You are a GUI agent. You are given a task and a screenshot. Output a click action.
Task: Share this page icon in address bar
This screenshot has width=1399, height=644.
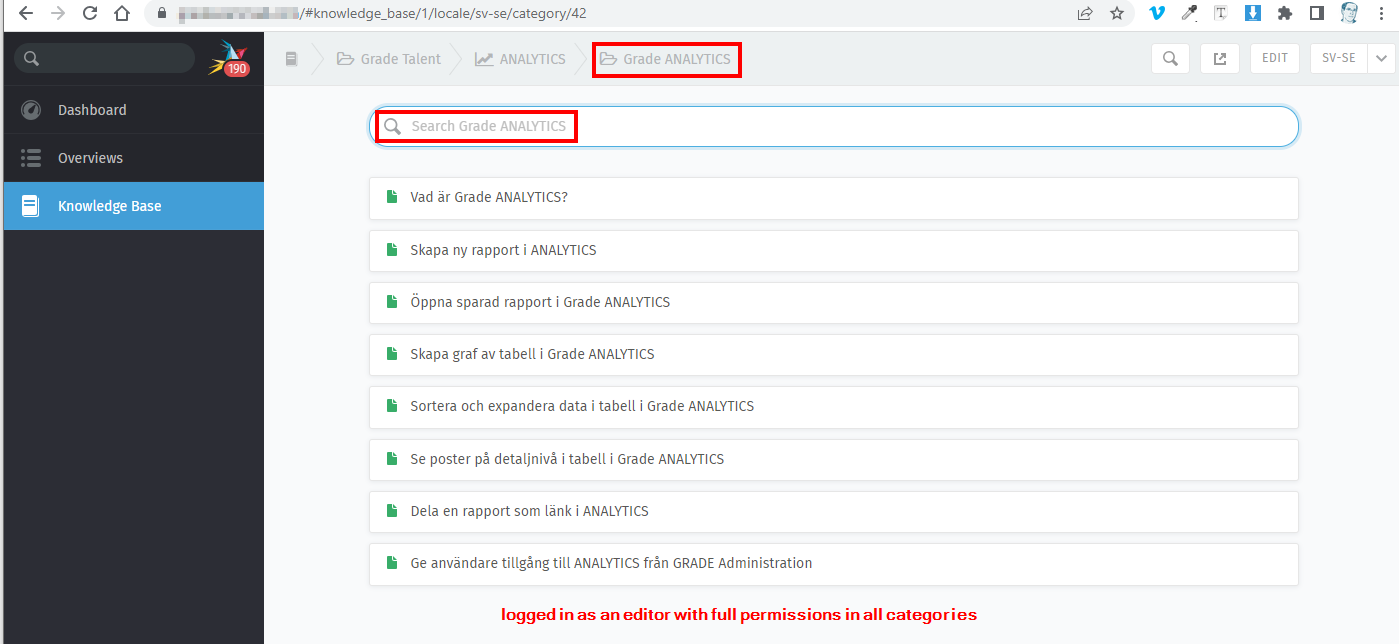click(x=1085, y=13)
